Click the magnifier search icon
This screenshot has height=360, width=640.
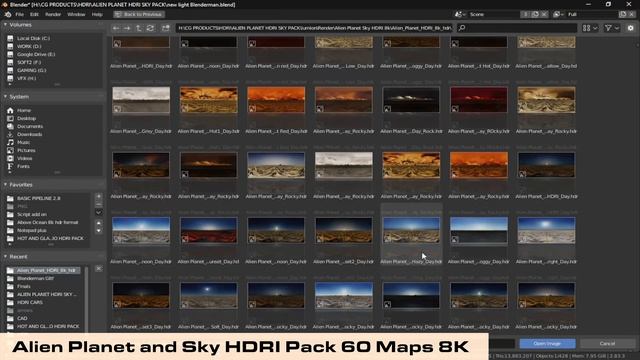click(x=462, y=28)
